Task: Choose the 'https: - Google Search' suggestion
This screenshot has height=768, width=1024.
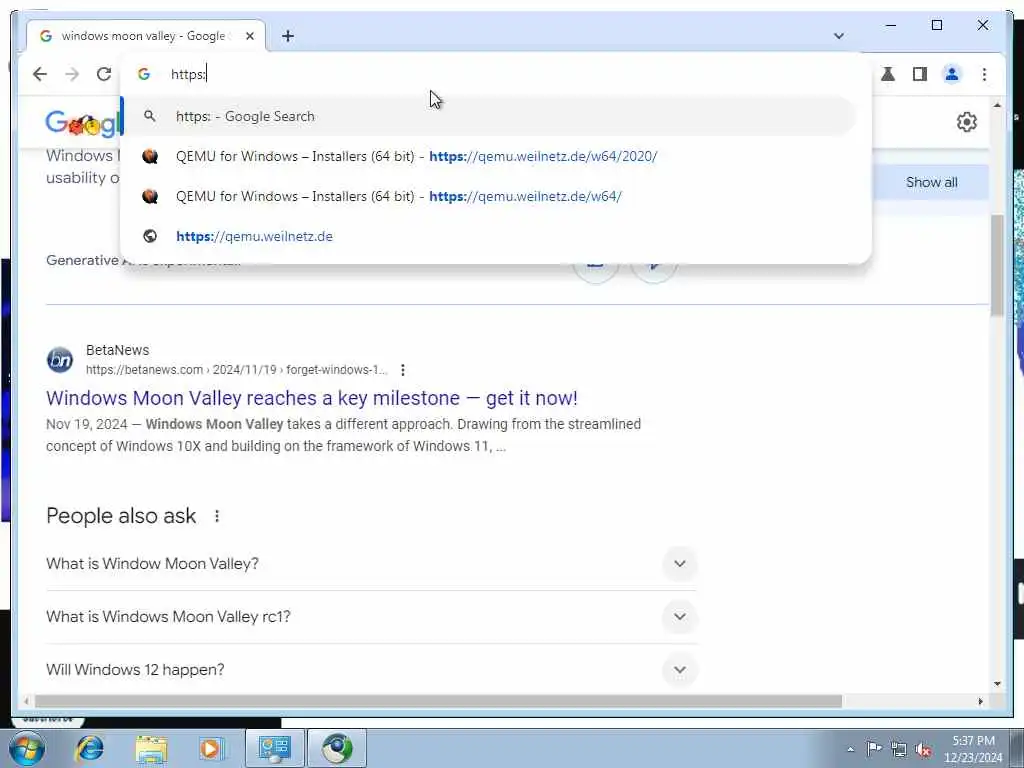Action: point(488,116)
